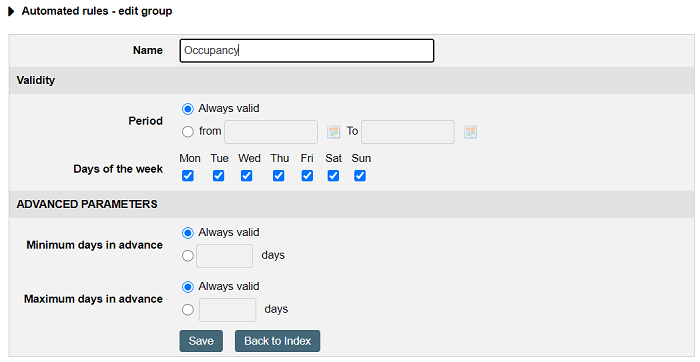Uncheck the Sun checkbox
Viewport: 700px width, 362px height.
pos(360,176)
